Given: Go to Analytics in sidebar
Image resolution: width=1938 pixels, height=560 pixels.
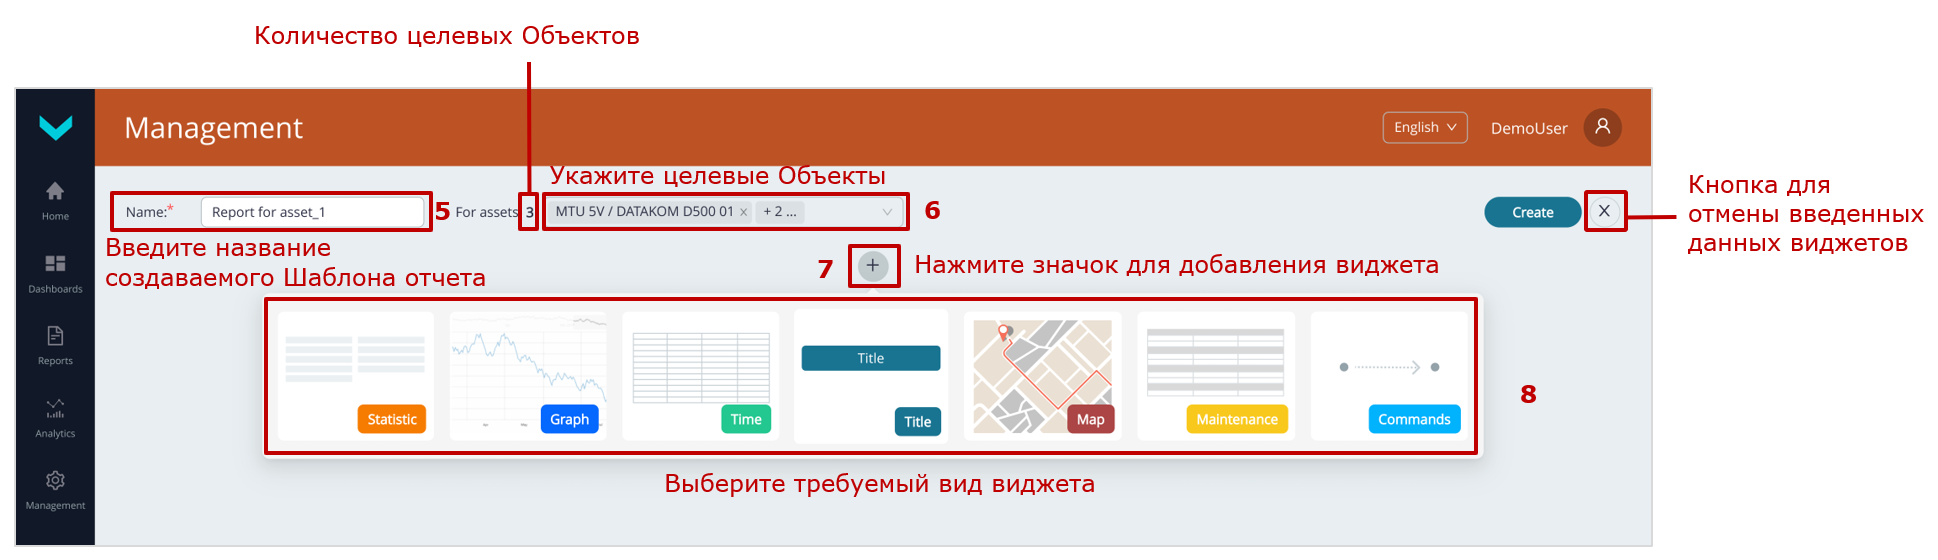Looking at the screenshot, I should pos(55,409).
